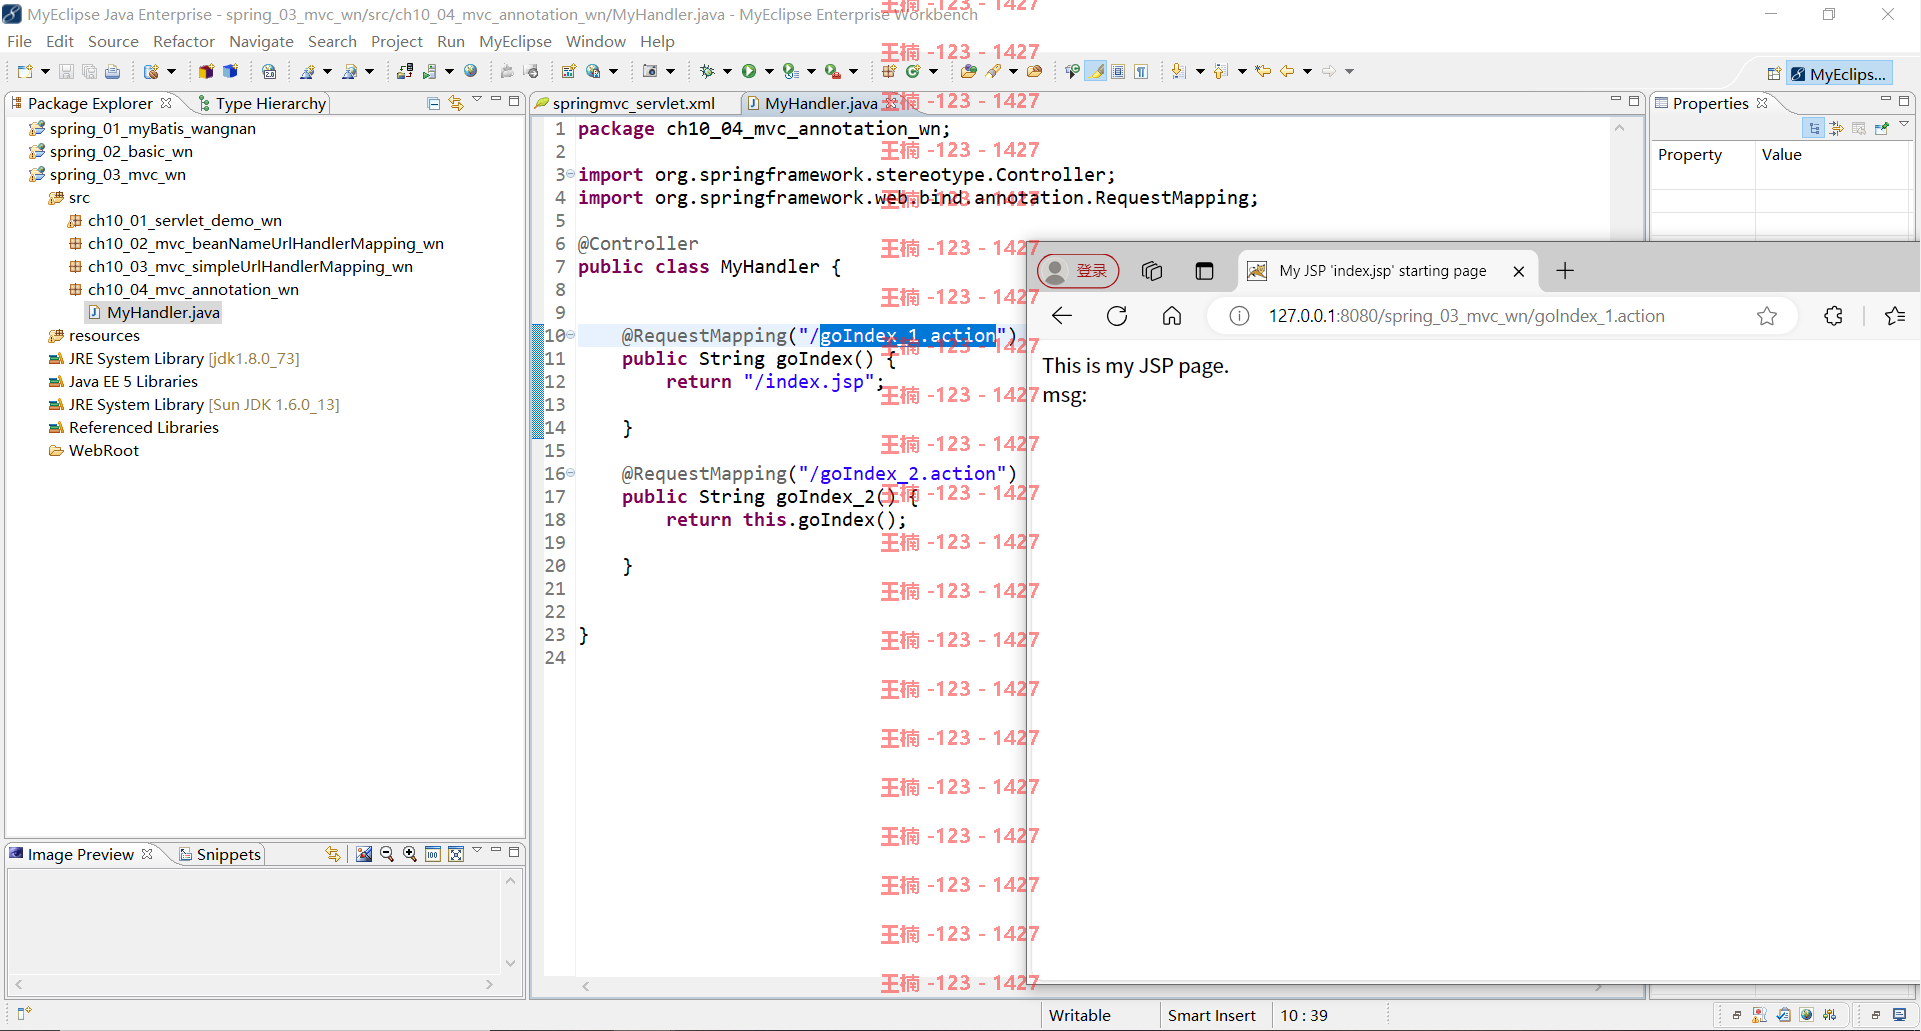Click Fit to window icon in Image Preview
Viewport: 1921px width, 1031px height.
456,854
